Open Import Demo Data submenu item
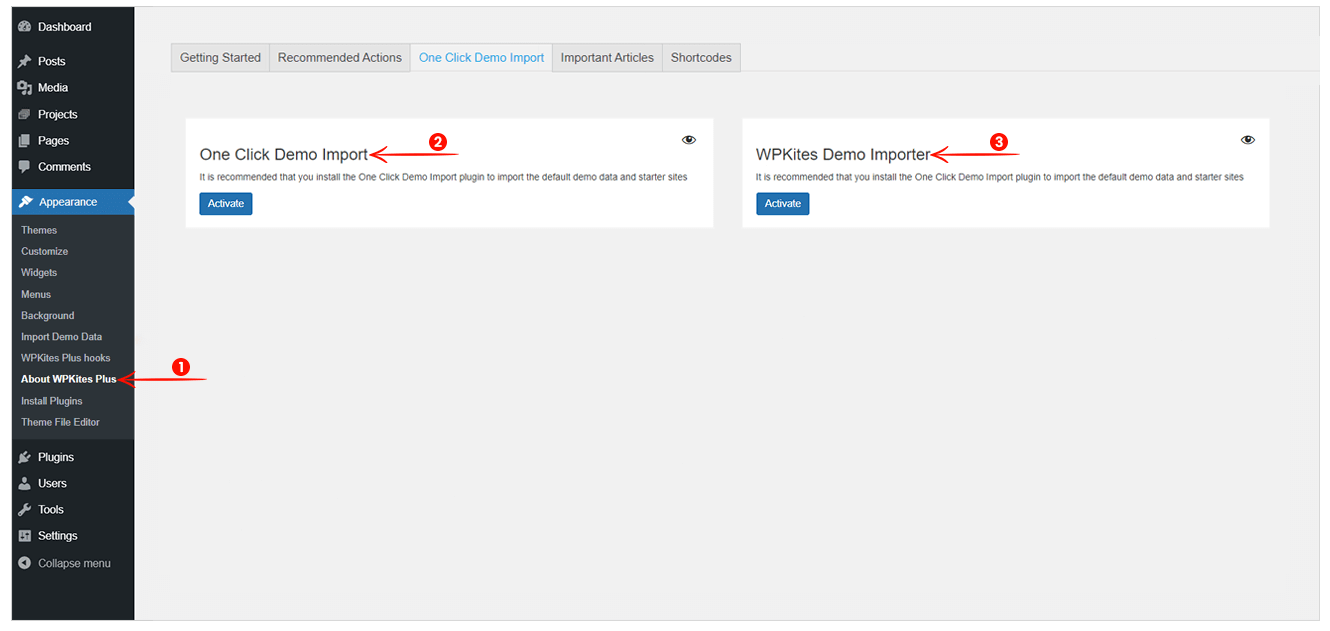1330x631 pixels. coord(61,337)
